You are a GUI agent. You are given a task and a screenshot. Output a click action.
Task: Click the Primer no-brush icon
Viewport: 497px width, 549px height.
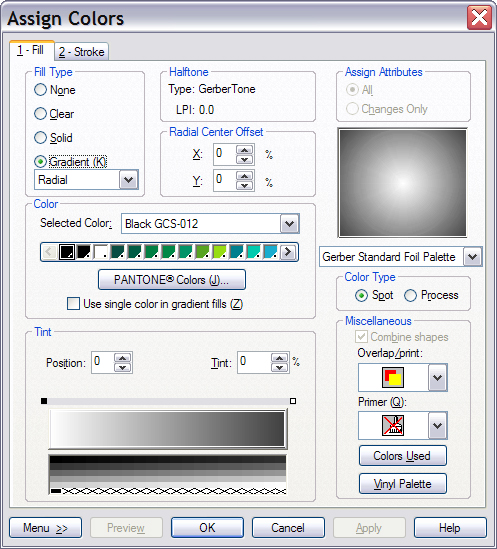pos(393,425)
